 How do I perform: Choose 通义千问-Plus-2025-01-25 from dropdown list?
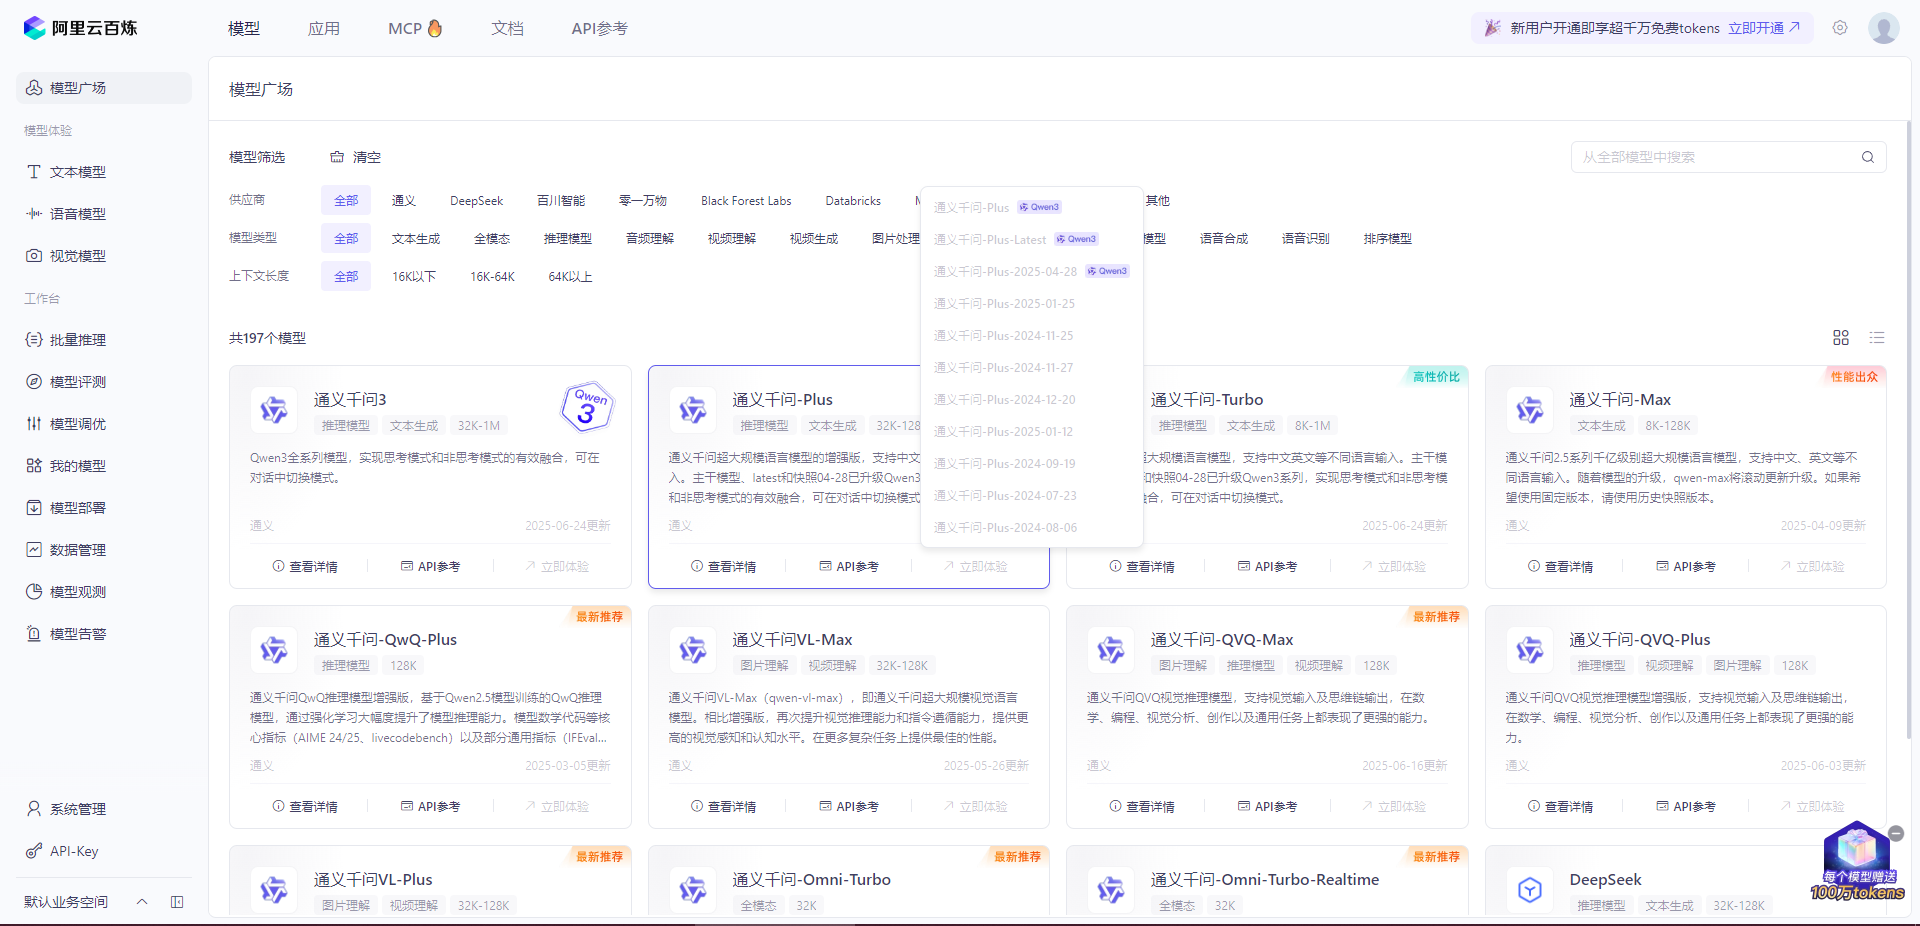click(1032, 304)
